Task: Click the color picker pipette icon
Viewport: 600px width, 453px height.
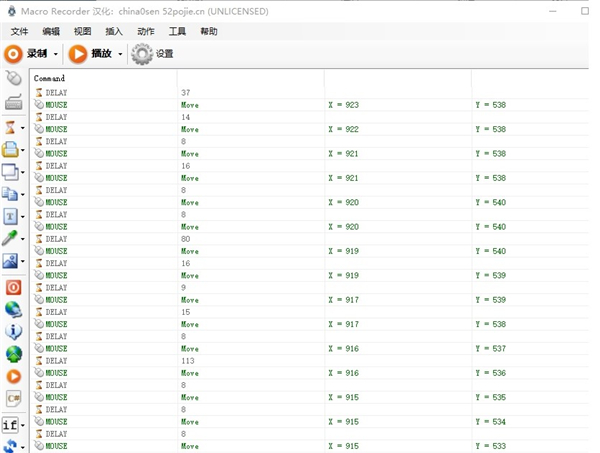Action: click(11, 238)
